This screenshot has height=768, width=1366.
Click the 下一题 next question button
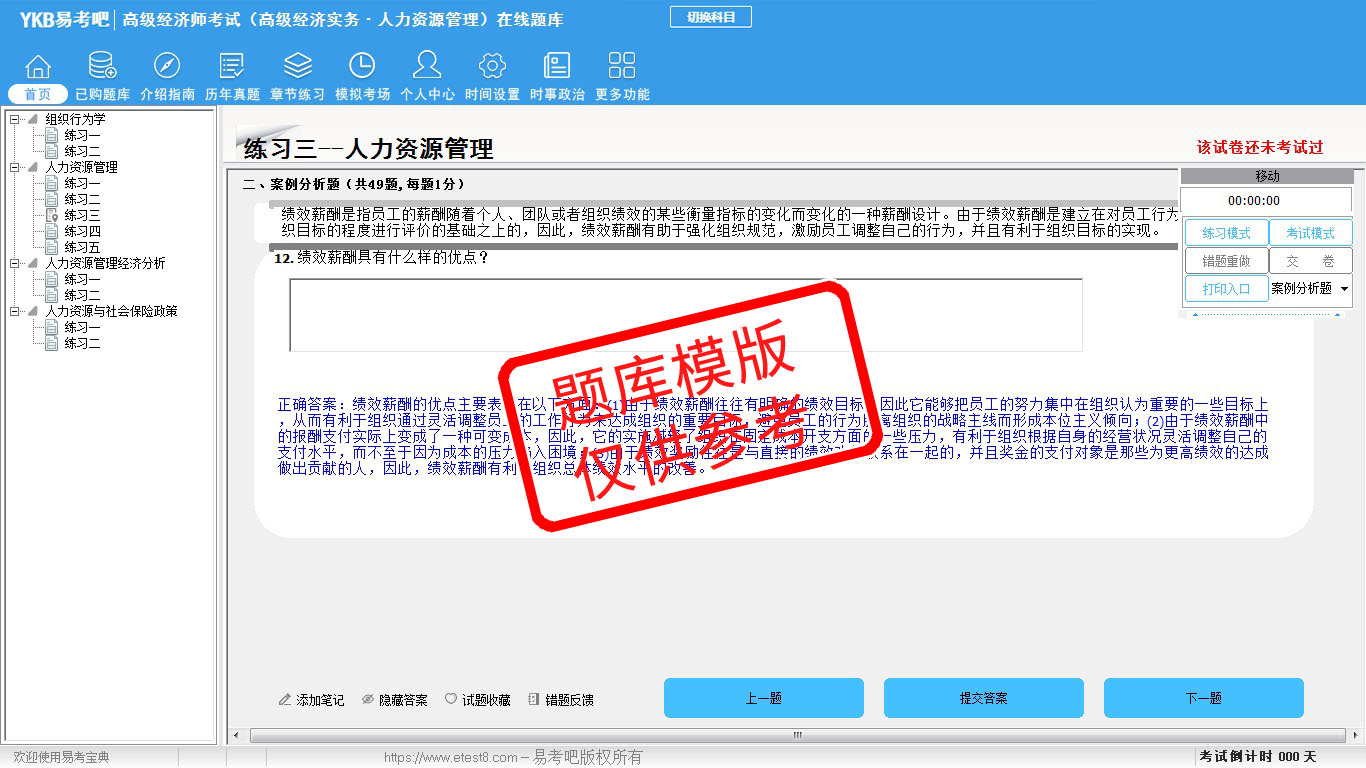[x=1203, y=698]
